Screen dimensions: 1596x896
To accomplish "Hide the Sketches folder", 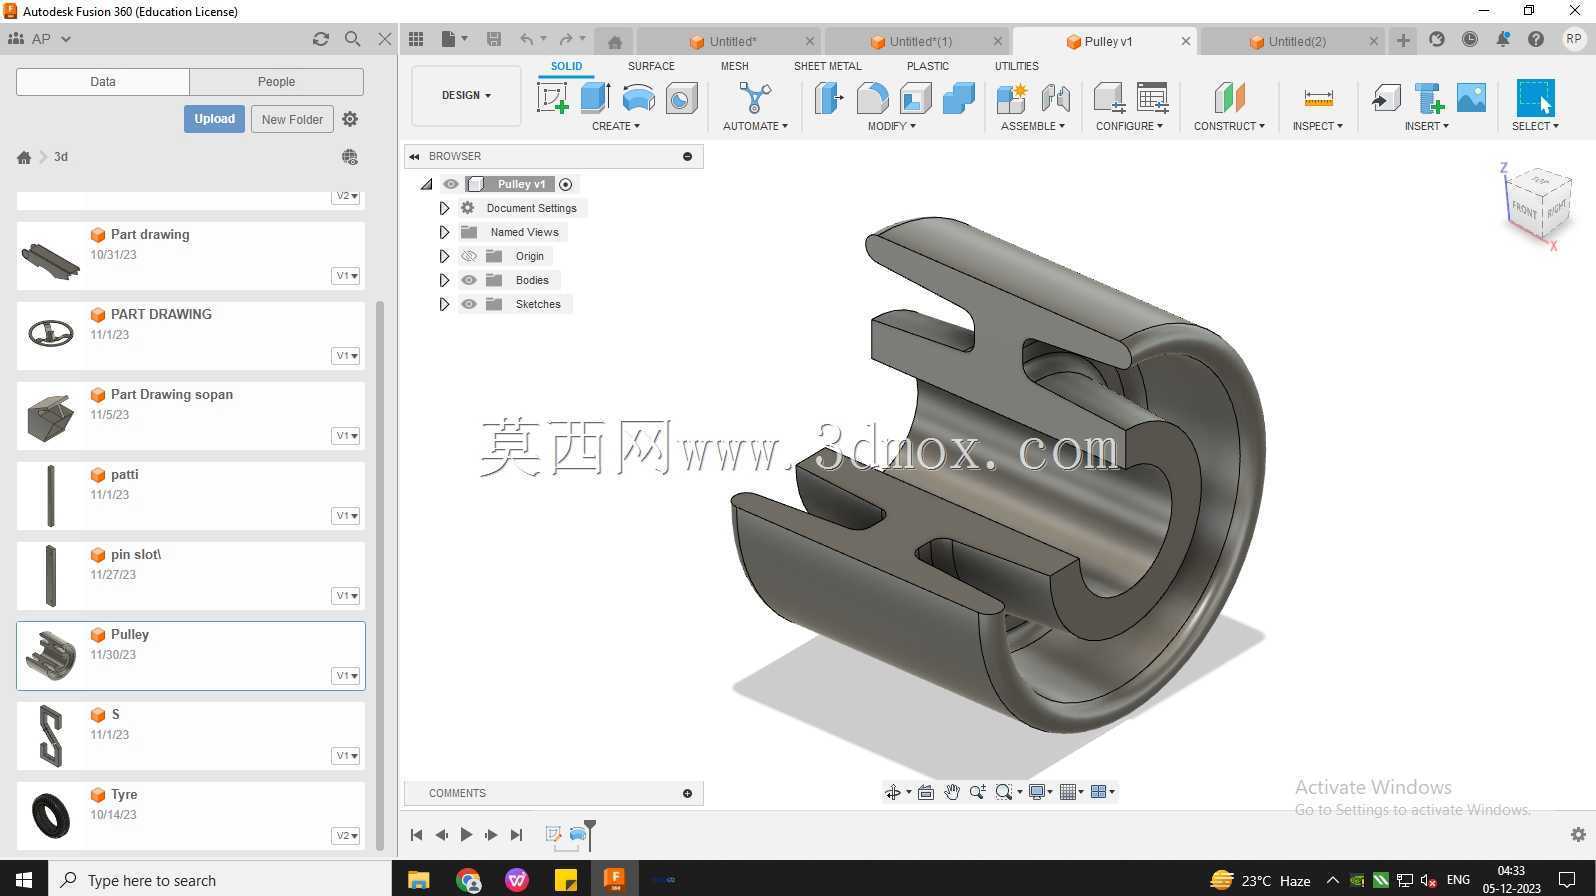I will 469,304.
